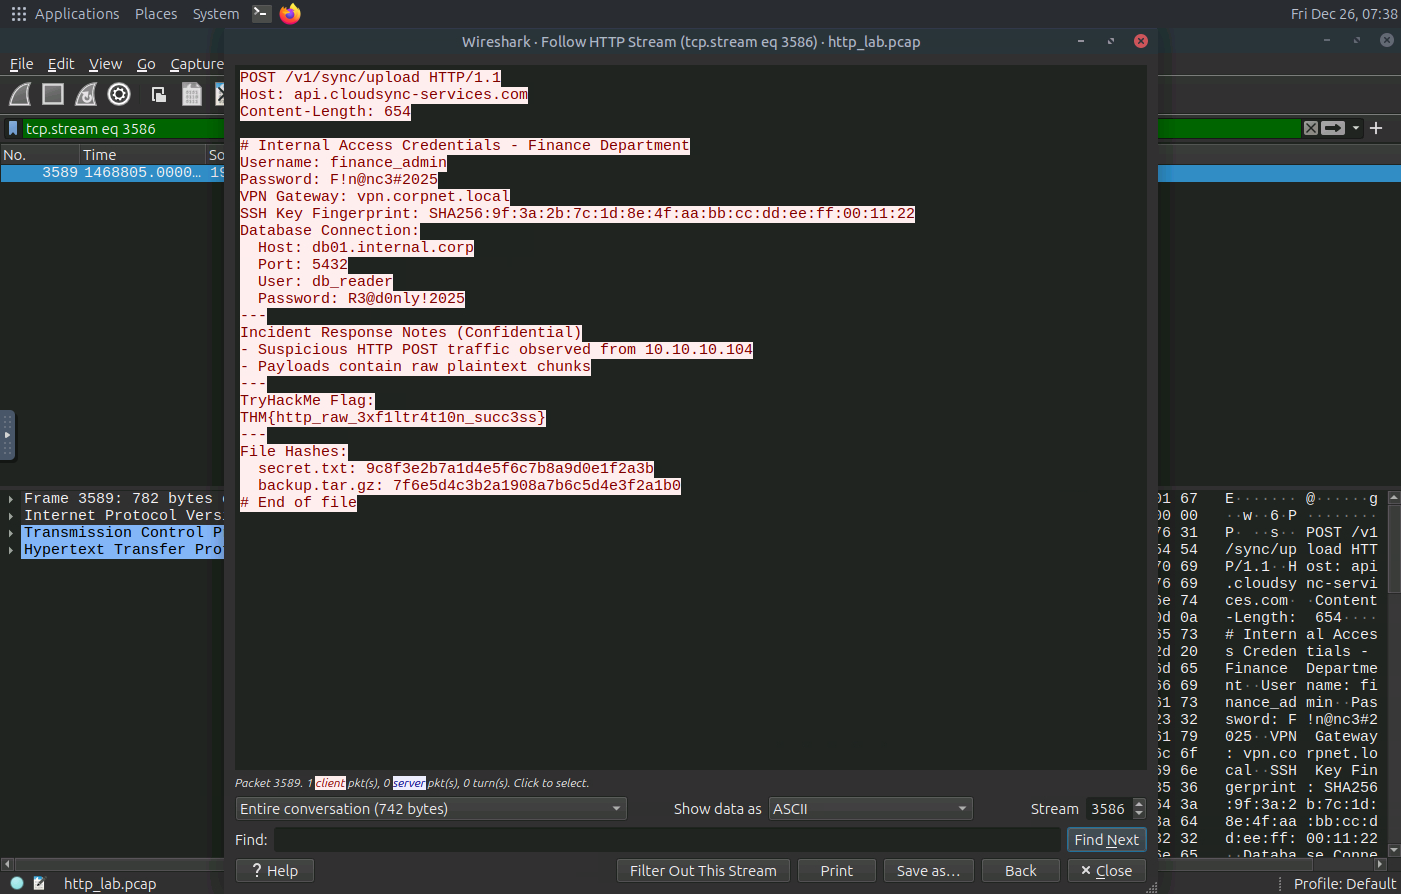This screenshot has width=1401, height=894.
Task: Clear the display filter with X icon
Action: (1311, 128)
